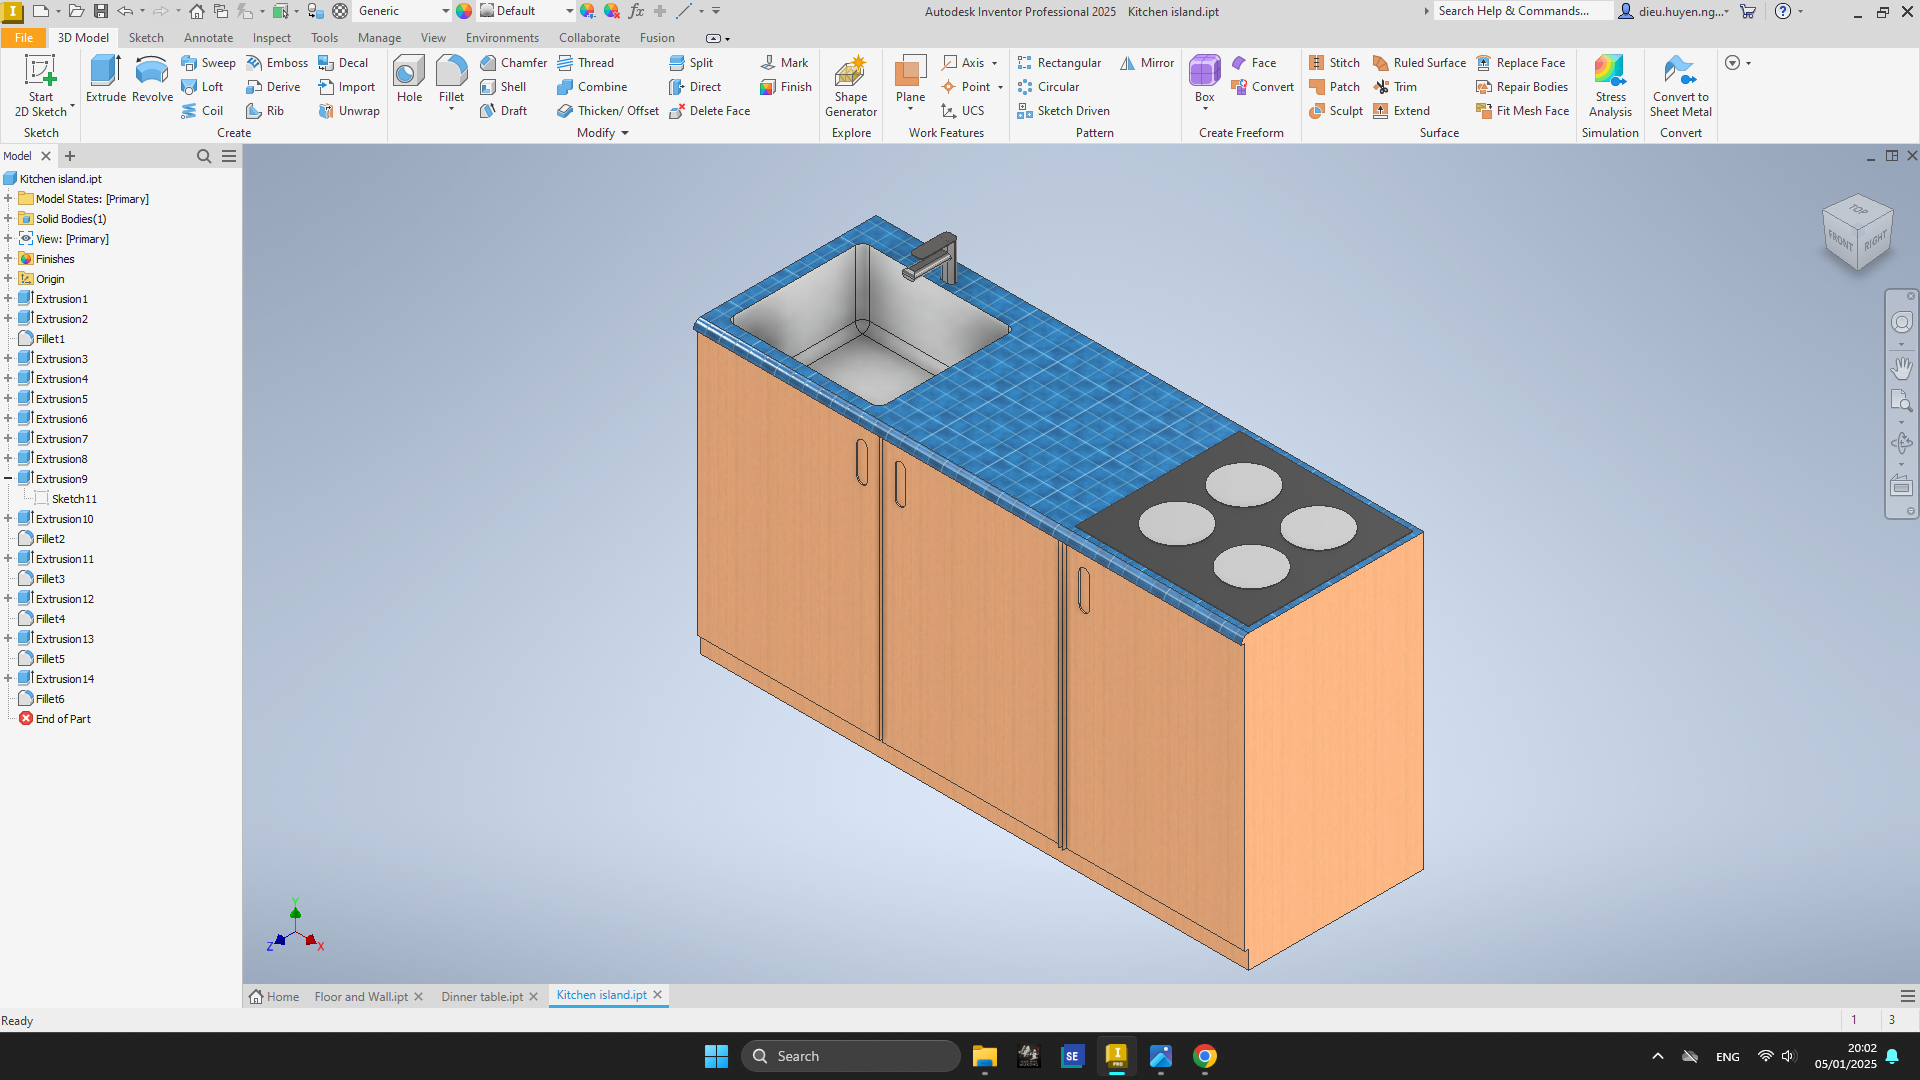The image size is (1920, 1080).
Task: Select Sketch11 in the model browser
Action: coord(74,499)
